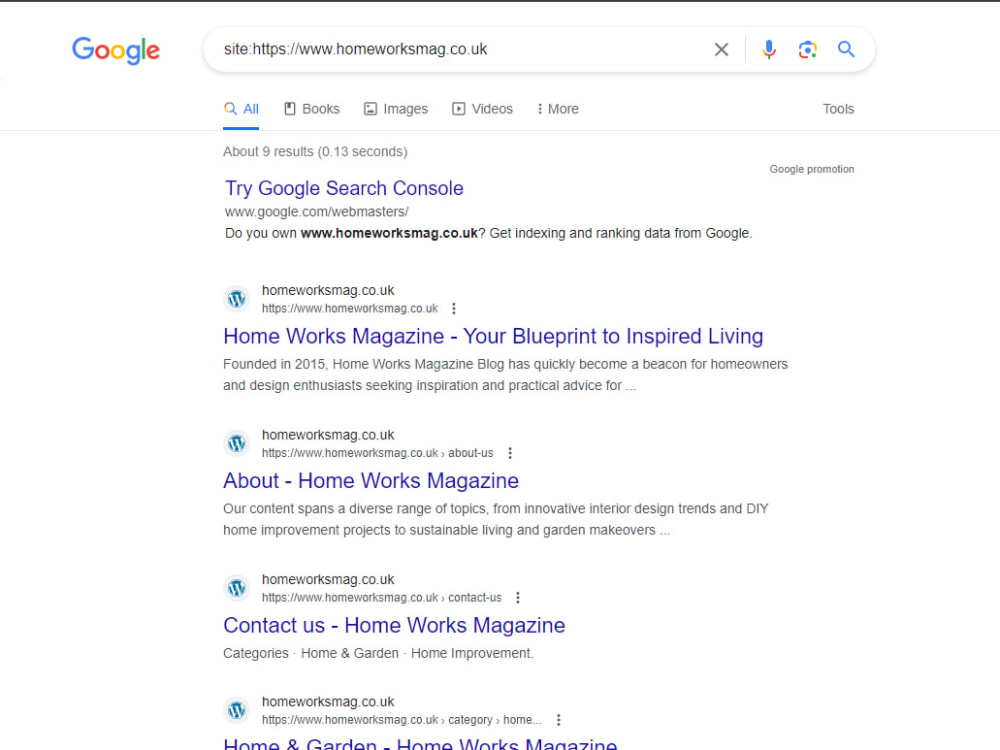Click the 'Our content spans' snippet
Screen dimensions: 1000x750
pyautogui.click(x=496, y=520)
